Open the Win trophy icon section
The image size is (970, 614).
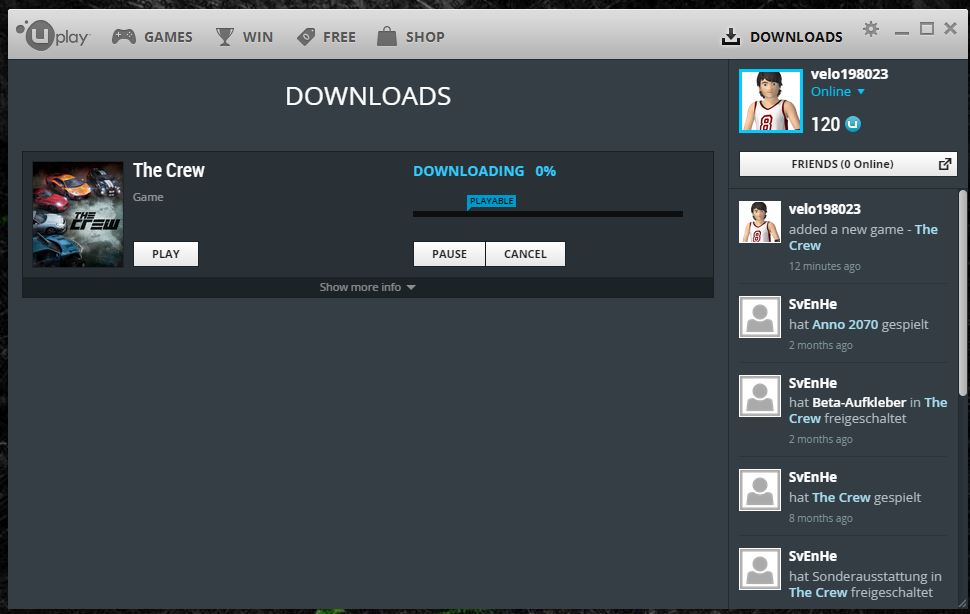pyautogui.click(x=225, y=37)
